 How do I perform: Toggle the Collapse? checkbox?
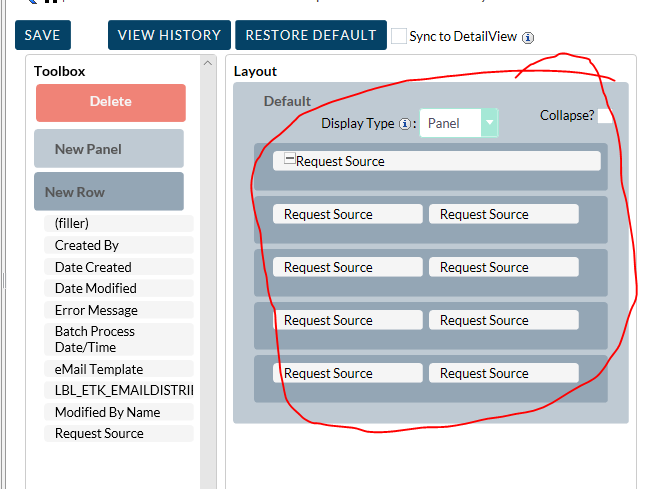(605, 116)
